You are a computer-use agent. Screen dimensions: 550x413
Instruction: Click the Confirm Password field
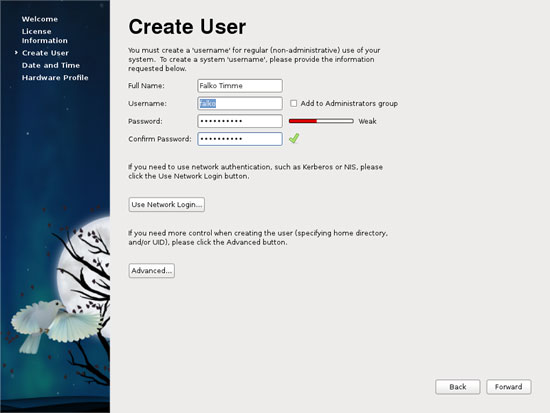(x=240, y=139)
